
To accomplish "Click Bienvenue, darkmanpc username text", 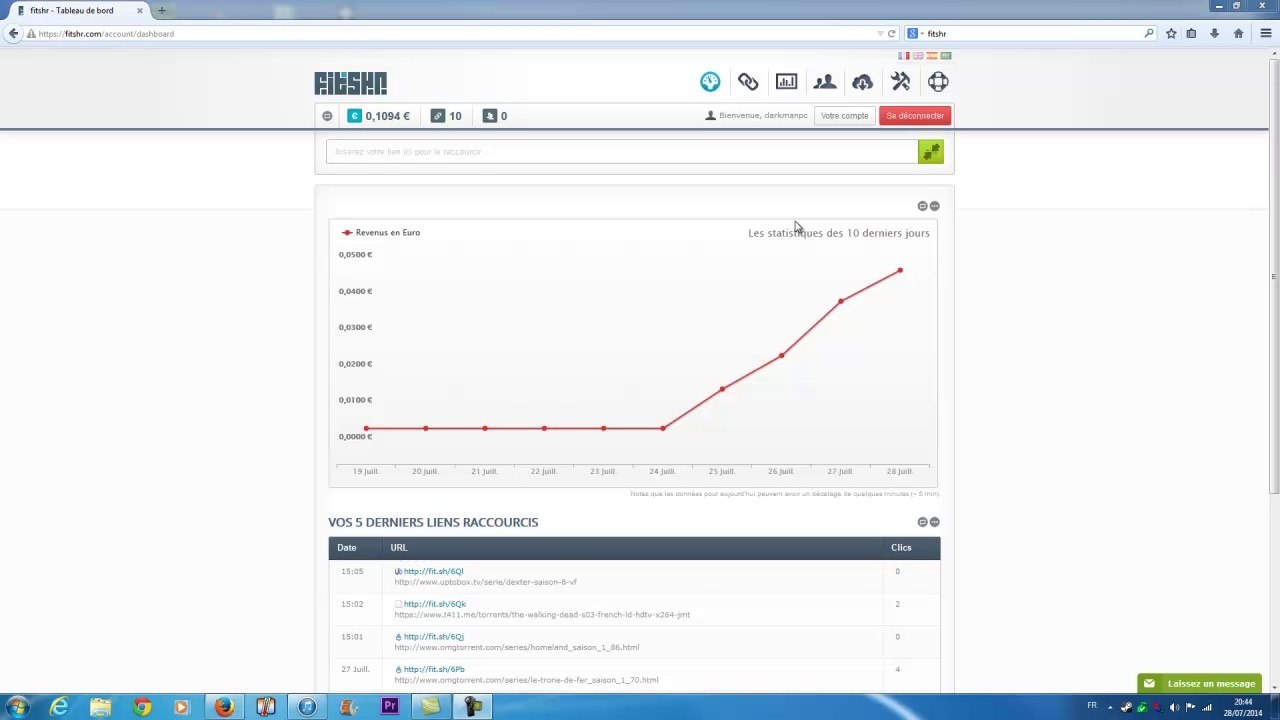I will click(x=763, y=116).
